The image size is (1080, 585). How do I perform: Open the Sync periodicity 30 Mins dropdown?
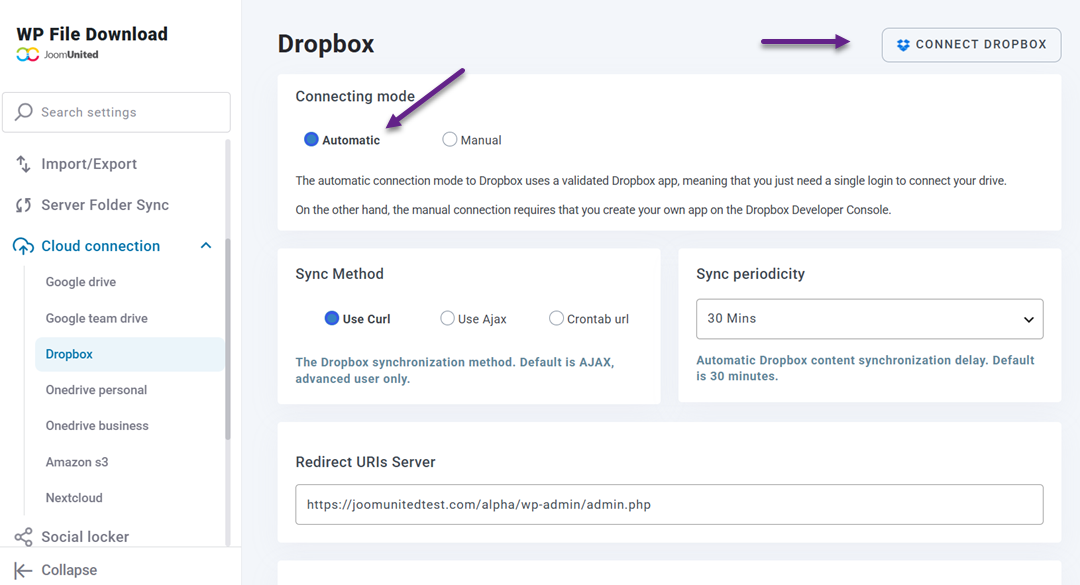pyautogui.click(x=869, y=319)
